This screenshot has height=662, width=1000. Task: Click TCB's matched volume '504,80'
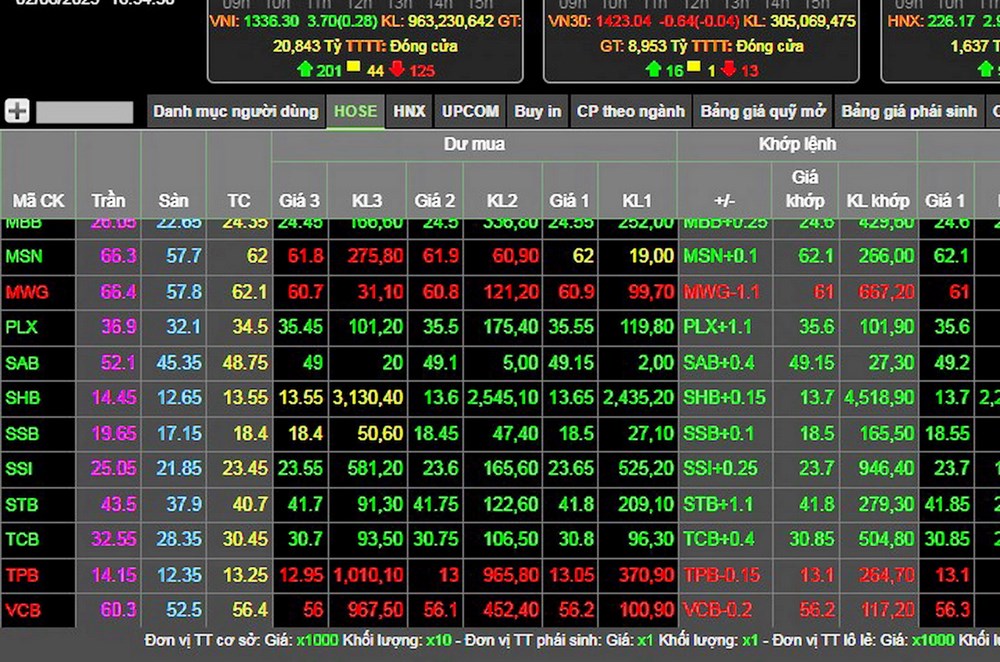click(x=886, y=540)
